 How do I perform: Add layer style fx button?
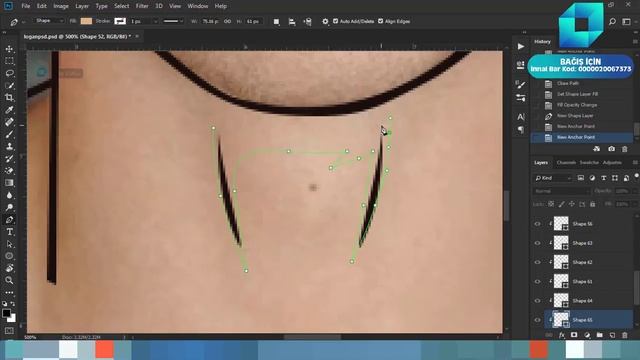pos(562,335)
